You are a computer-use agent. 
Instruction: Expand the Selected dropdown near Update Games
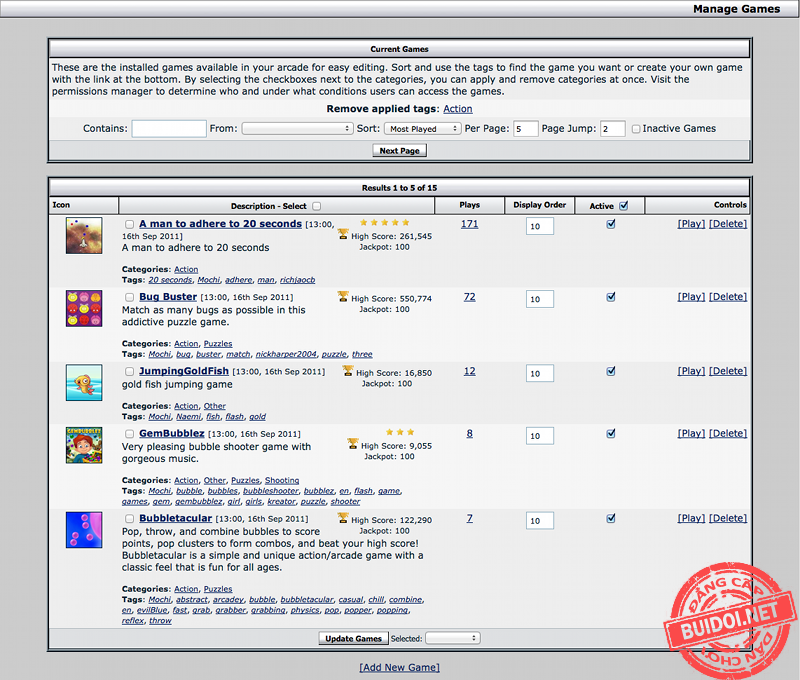pyautogui.click(x=452, y=638)
